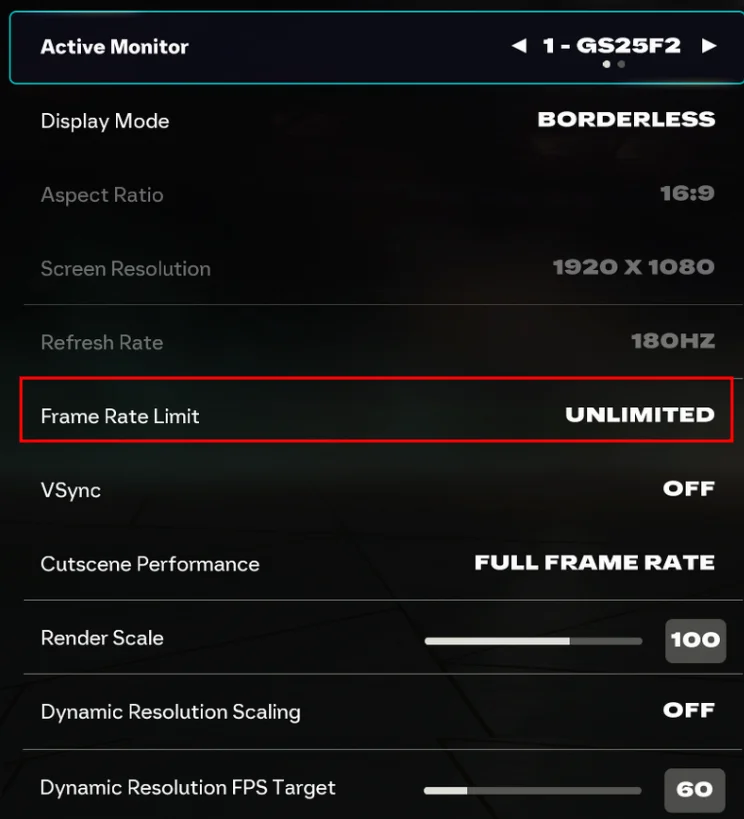Change Frame Rate Limit UNLIMITED value

[639, 415]
